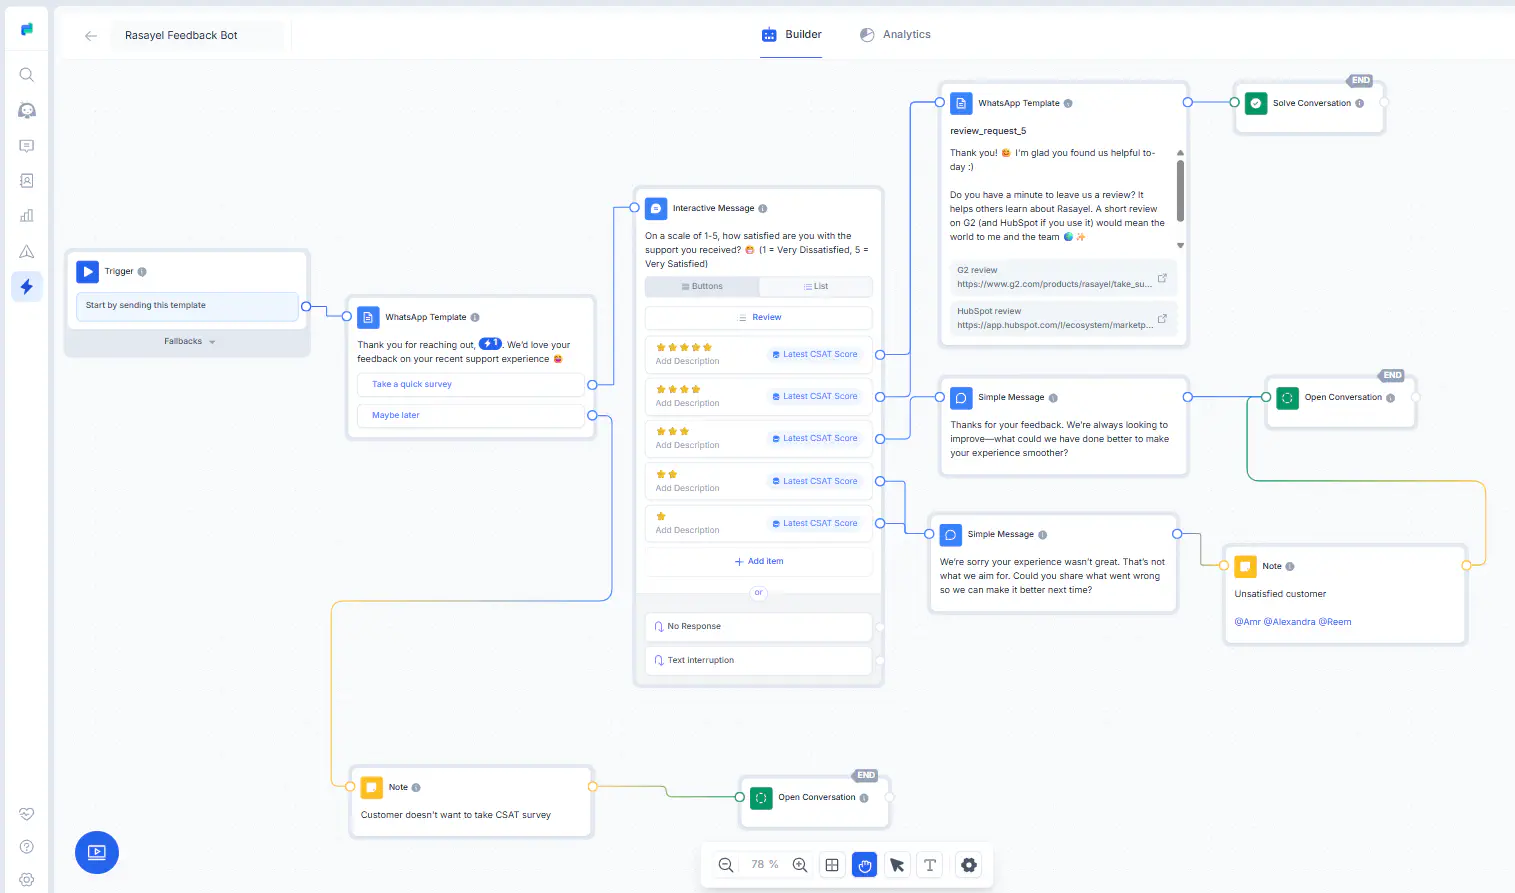Click Latest CSAT Score on five-star row
1515x893 pixels.
(x=815, y=354)
